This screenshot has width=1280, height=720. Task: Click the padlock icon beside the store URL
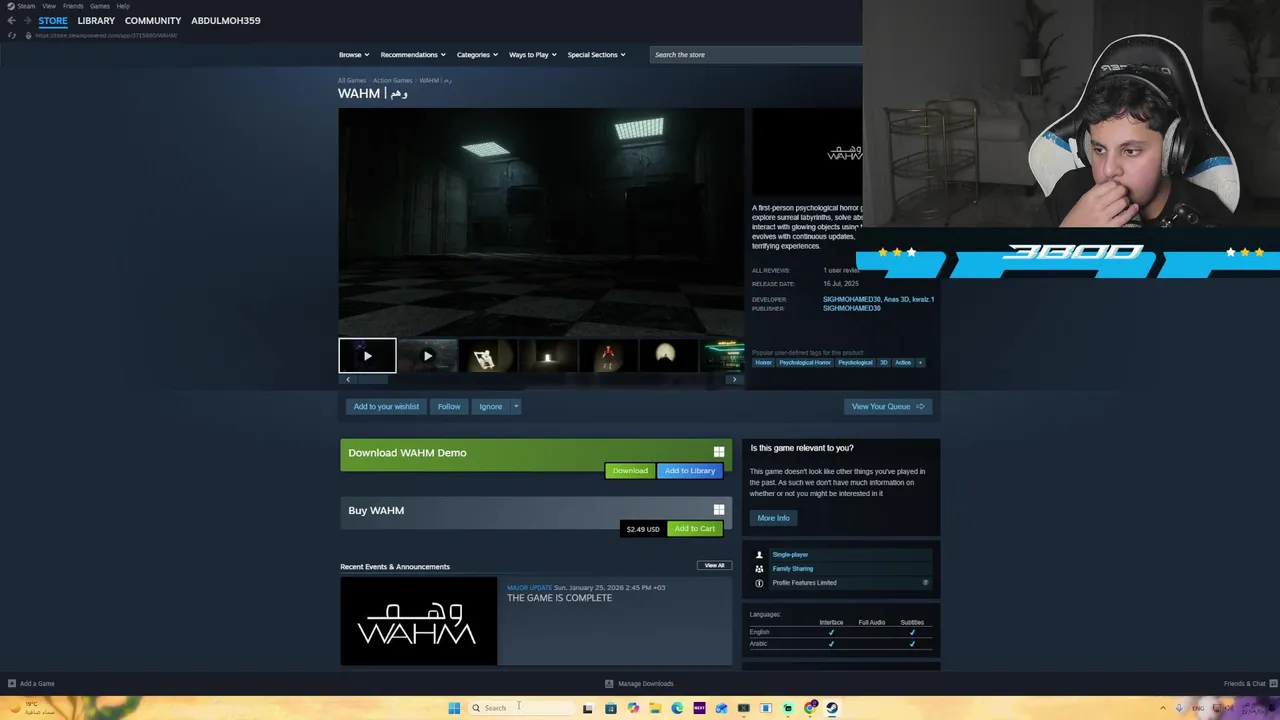coord(28,35)
